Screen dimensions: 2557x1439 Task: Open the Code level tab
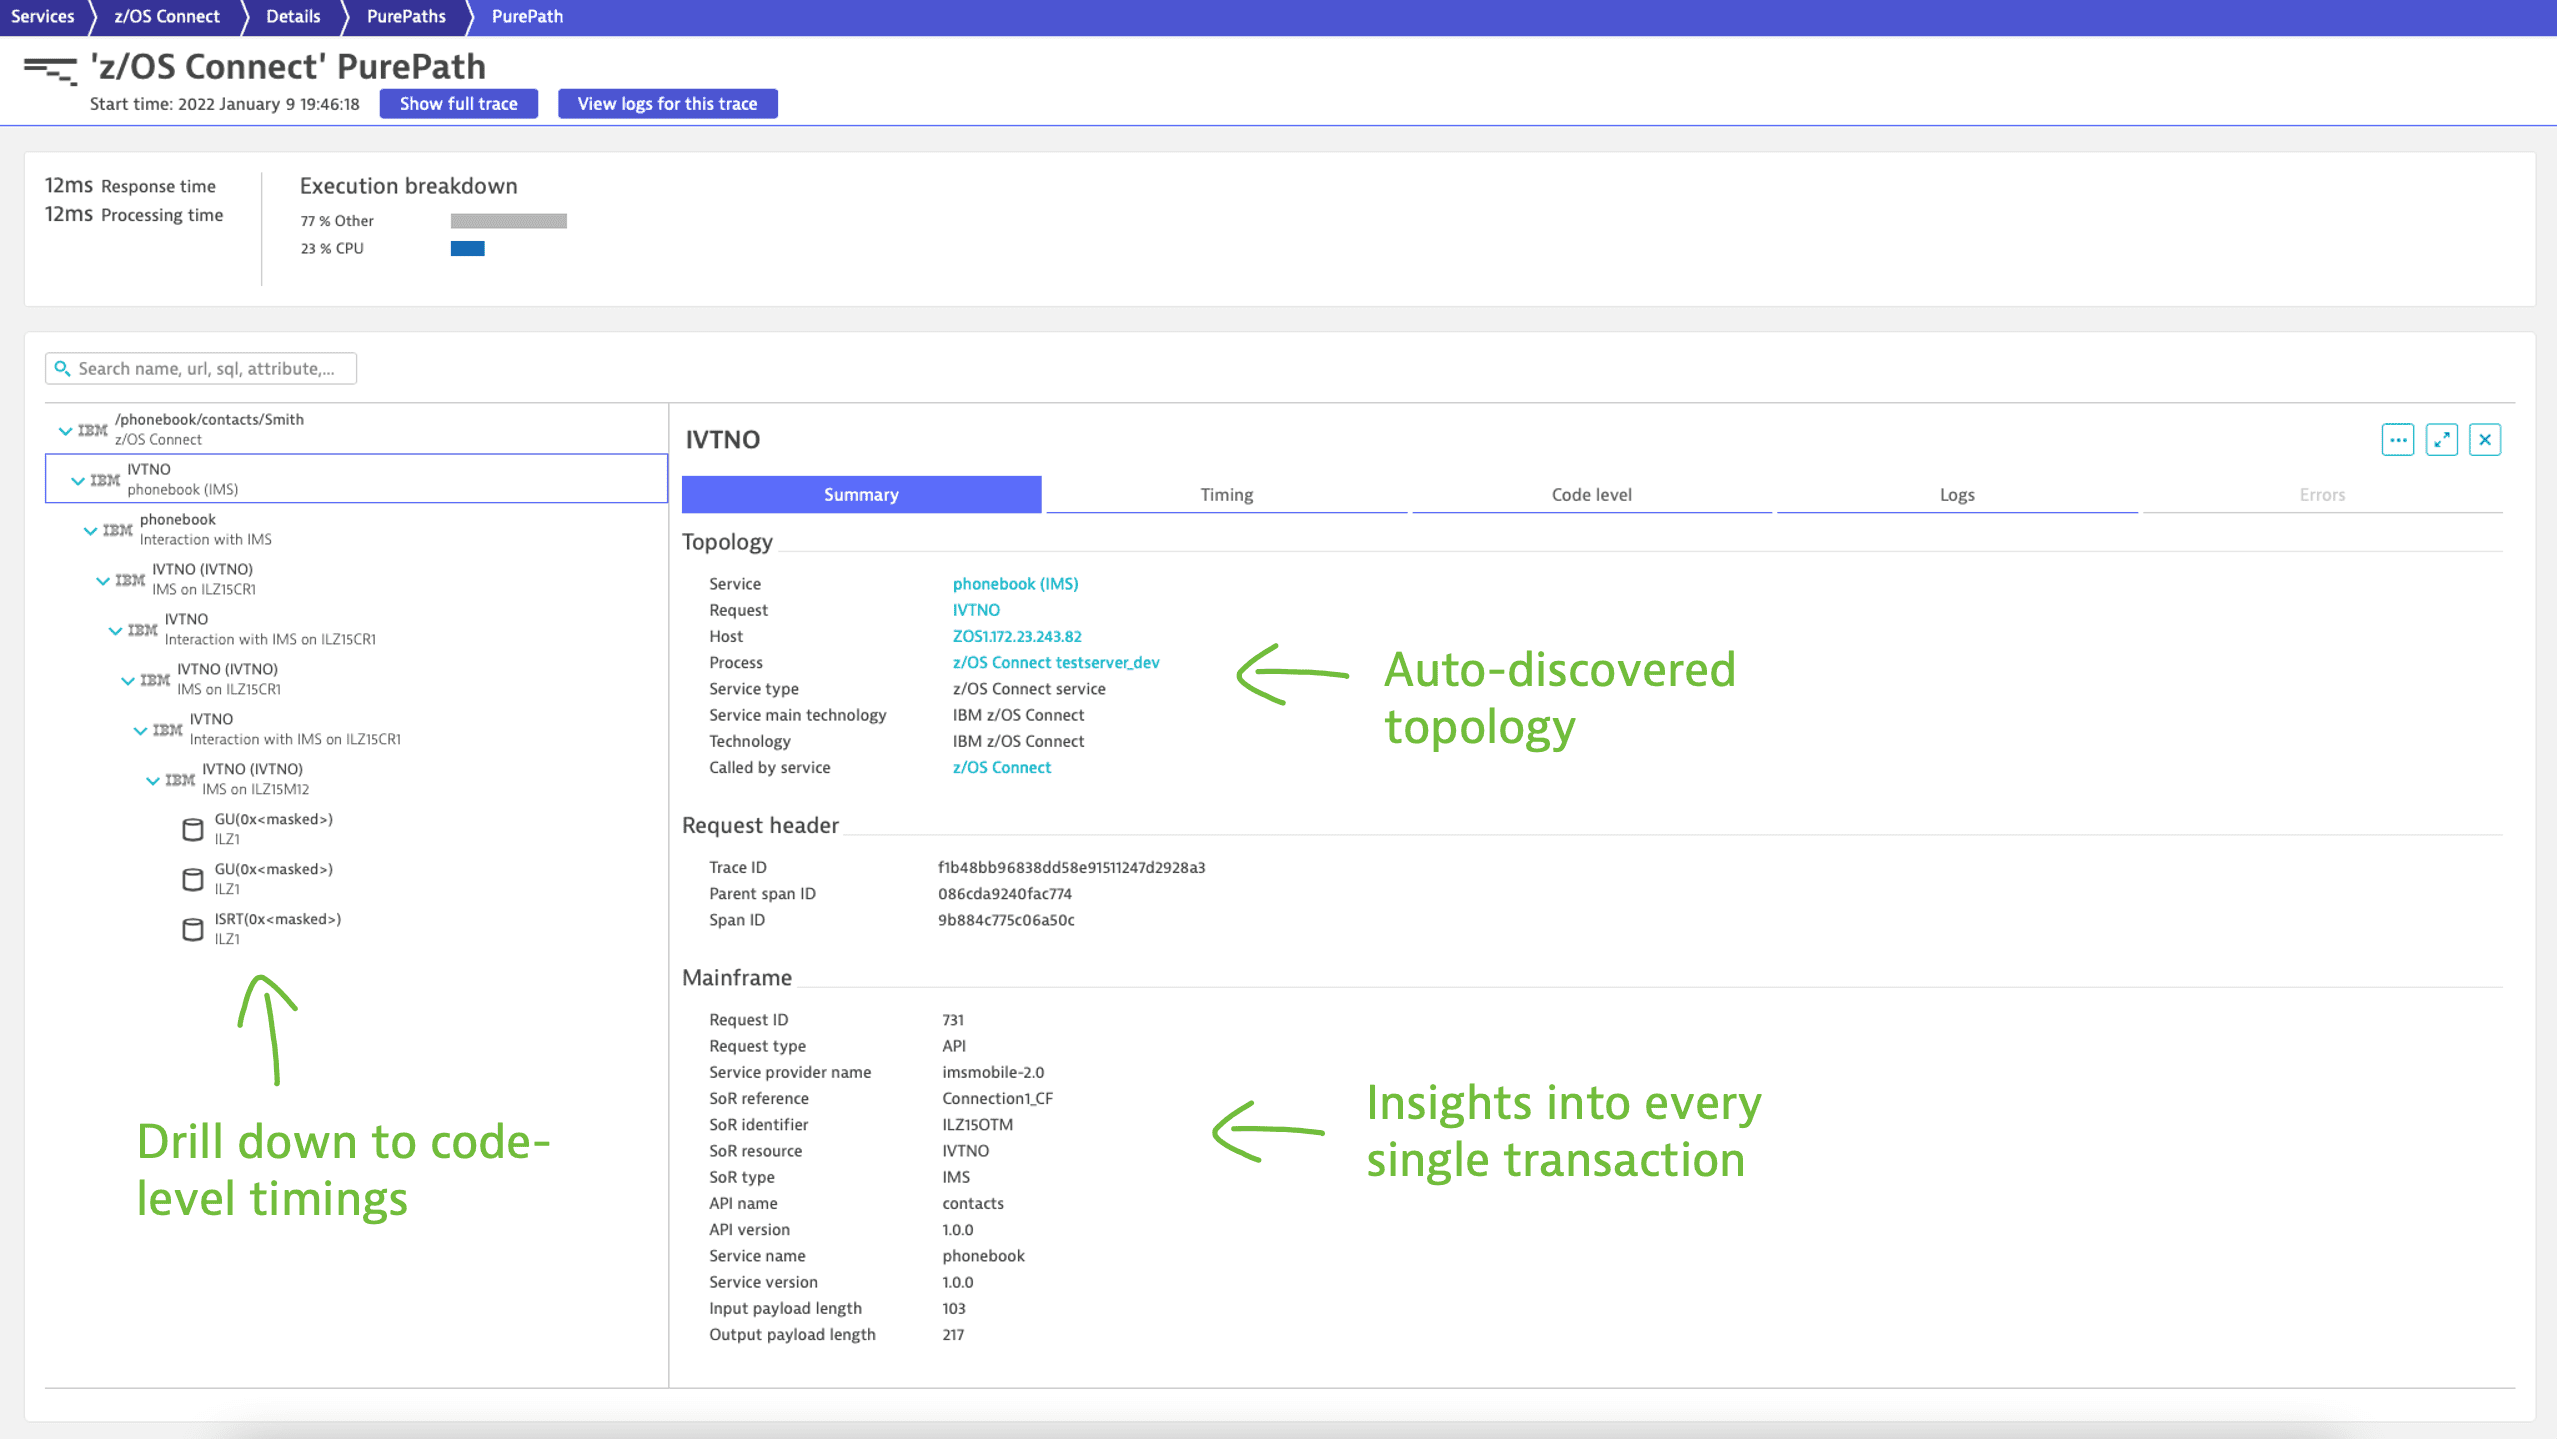1589,494
